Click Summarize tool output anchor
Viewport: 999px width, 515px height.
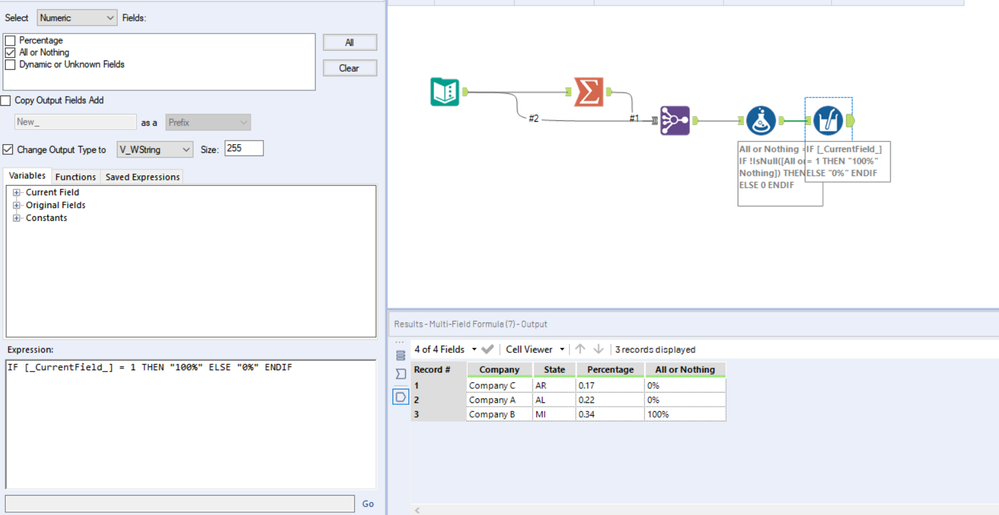click(x=609, y=92)
